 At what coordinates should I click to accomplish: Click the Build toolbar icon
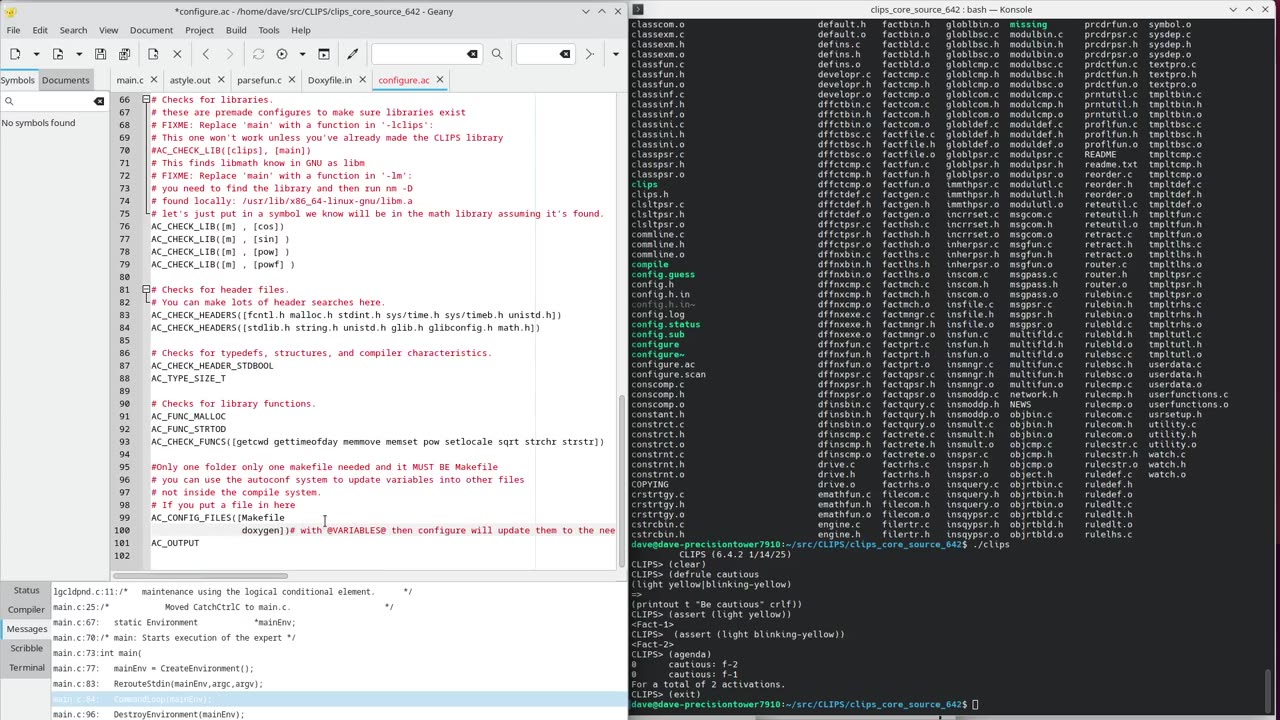[282, 54]
